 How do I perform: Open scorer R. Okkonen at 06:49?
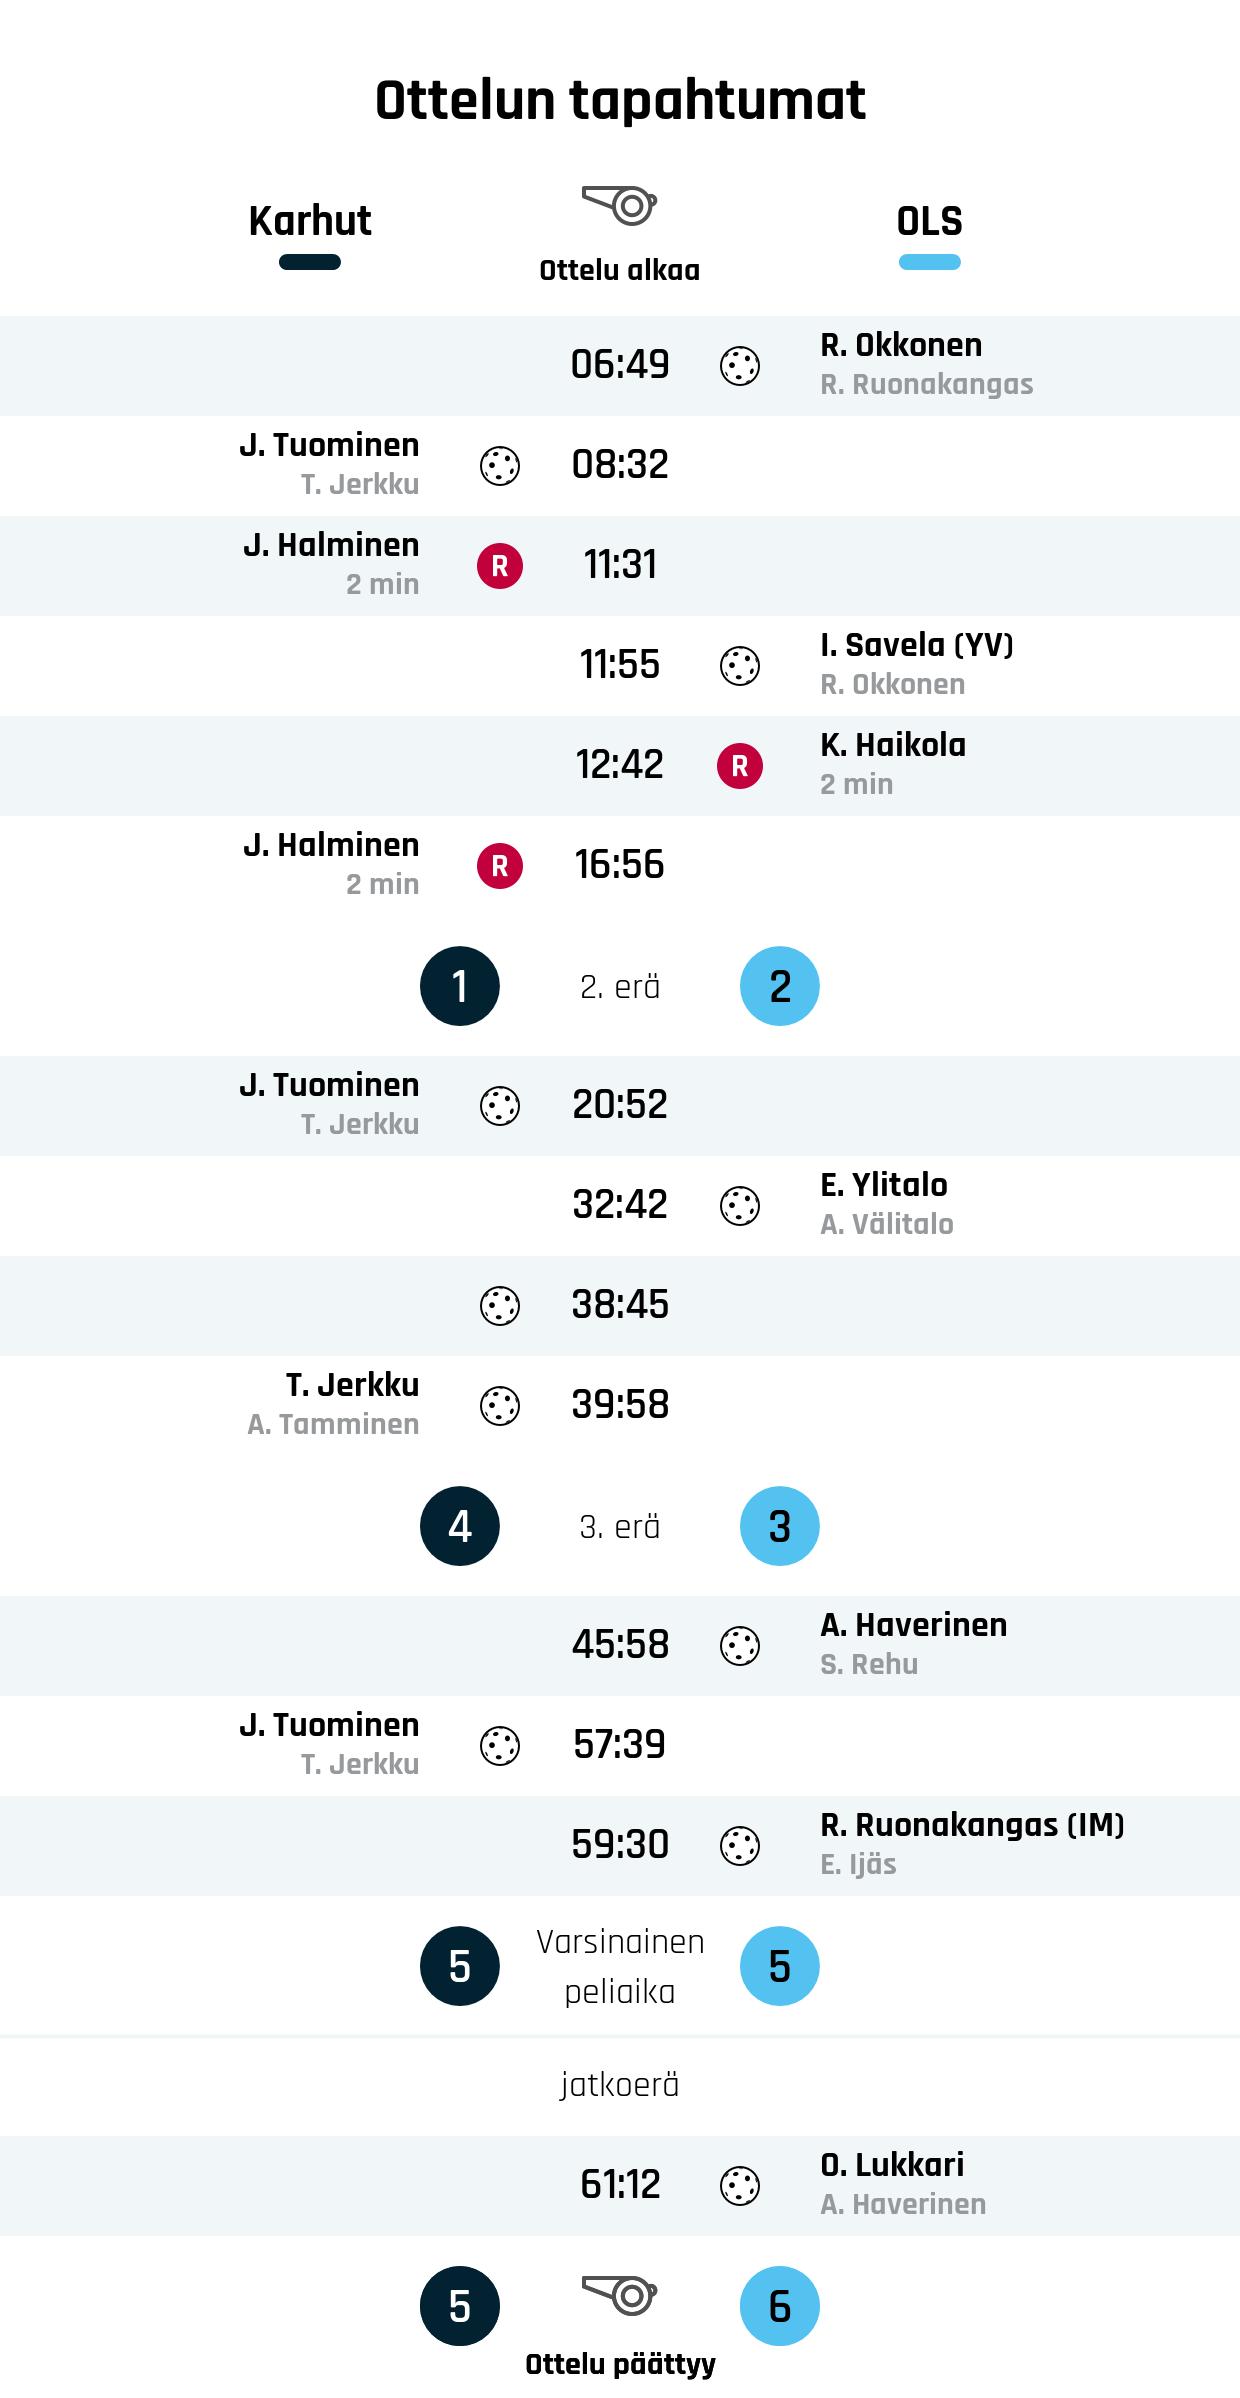901,345
